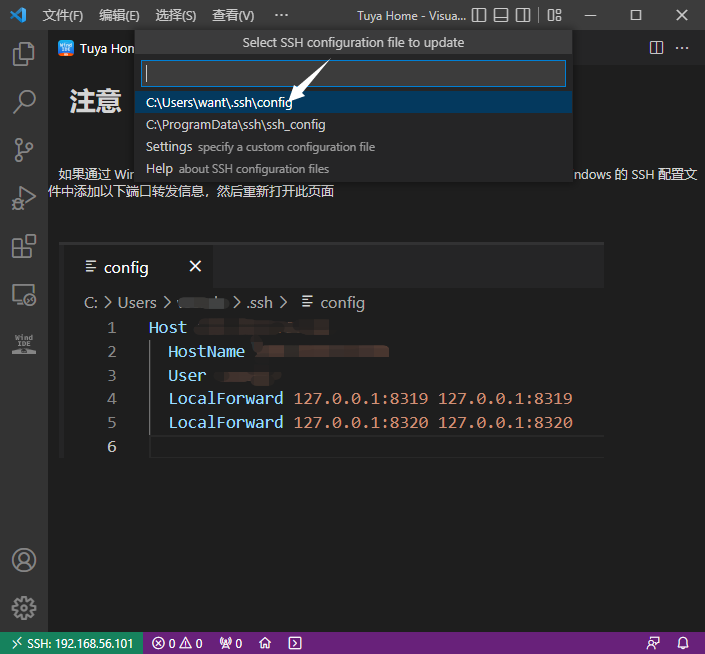
Task: Click the SSH: 192.168.56.101 remote indicator
Action: pos(71,643)
